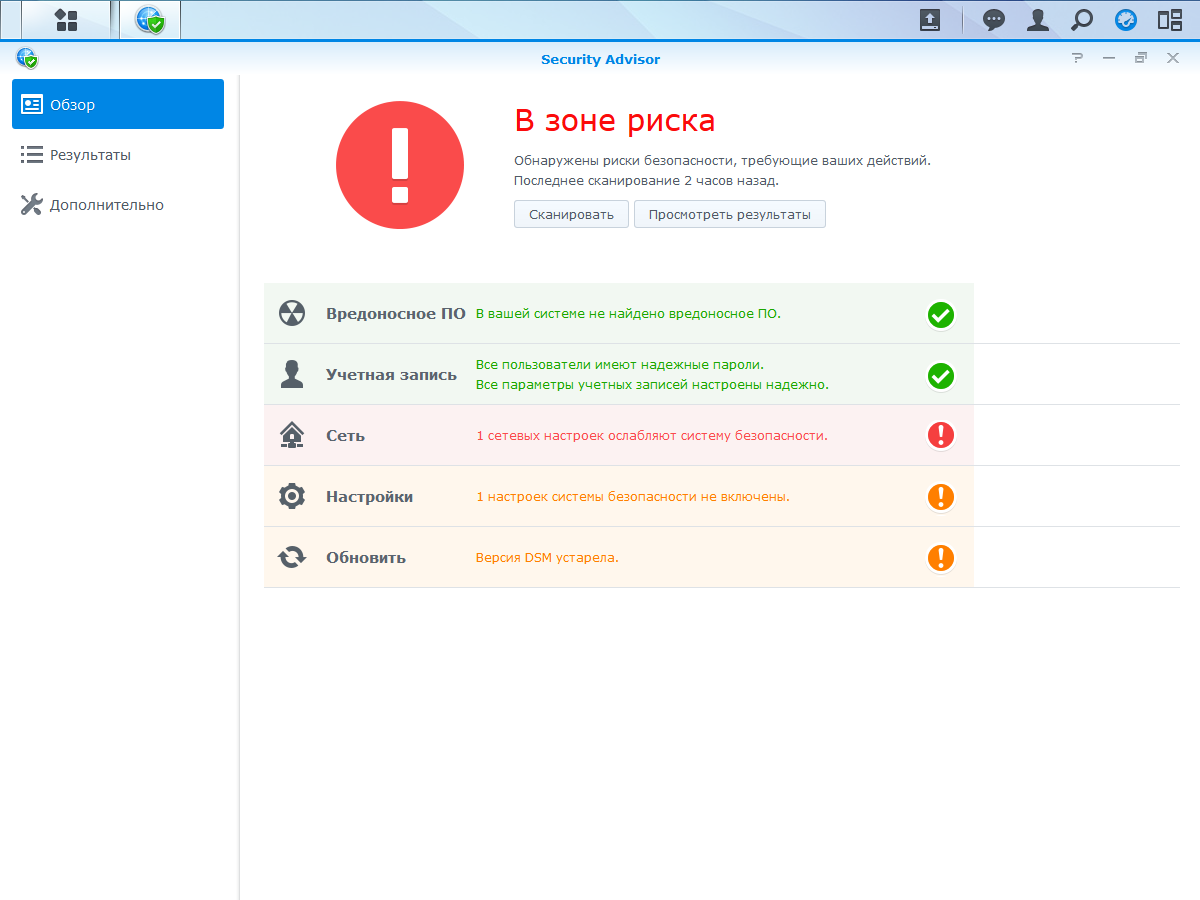Click the Security Advisor taskbar icon
Screen dimensions: 1200x900
150,20
